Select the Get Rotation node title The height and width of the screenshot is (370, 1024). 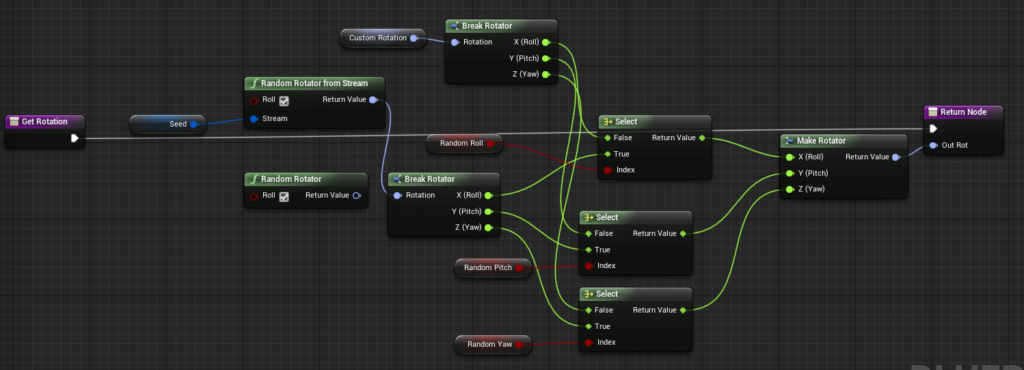pyautogui.click(x=44, y=121)
